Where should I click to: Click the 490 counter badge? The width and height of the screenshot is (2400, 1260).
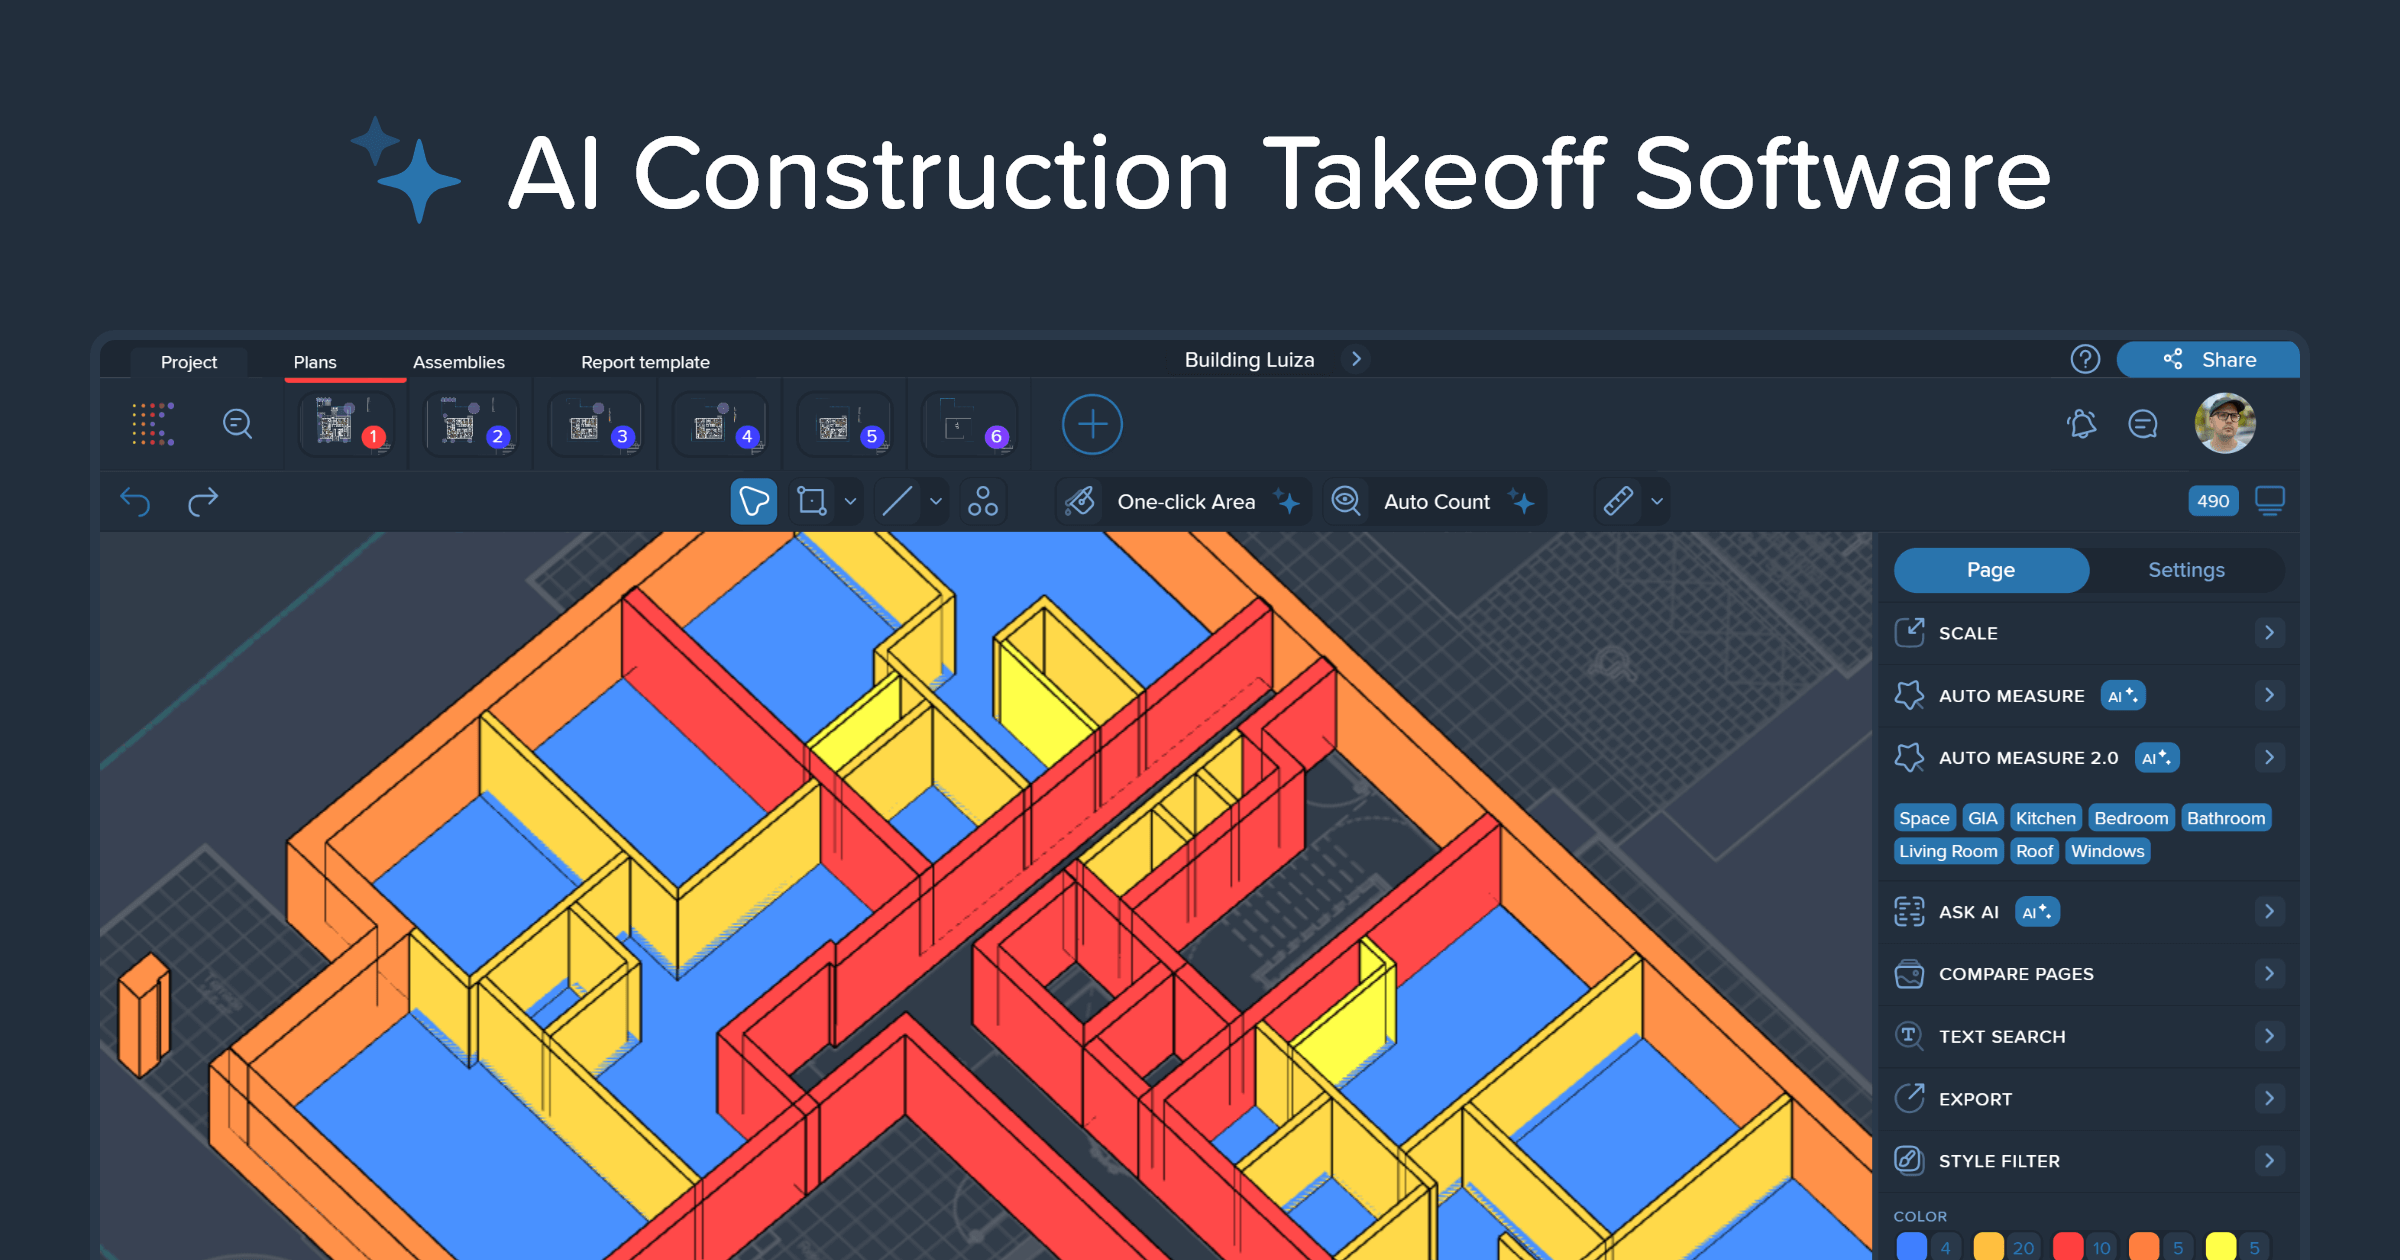[2213, 501]
